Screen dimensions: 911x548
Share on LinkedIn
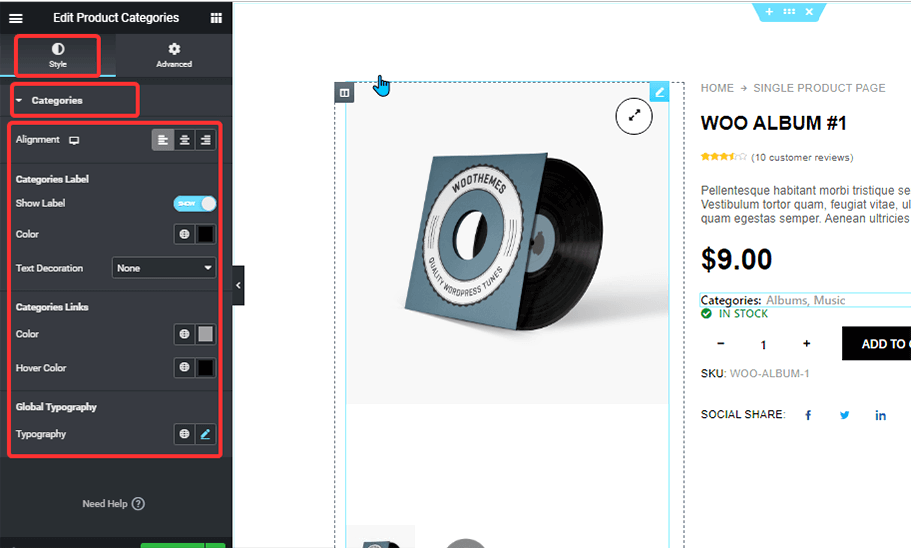[881, 415]
